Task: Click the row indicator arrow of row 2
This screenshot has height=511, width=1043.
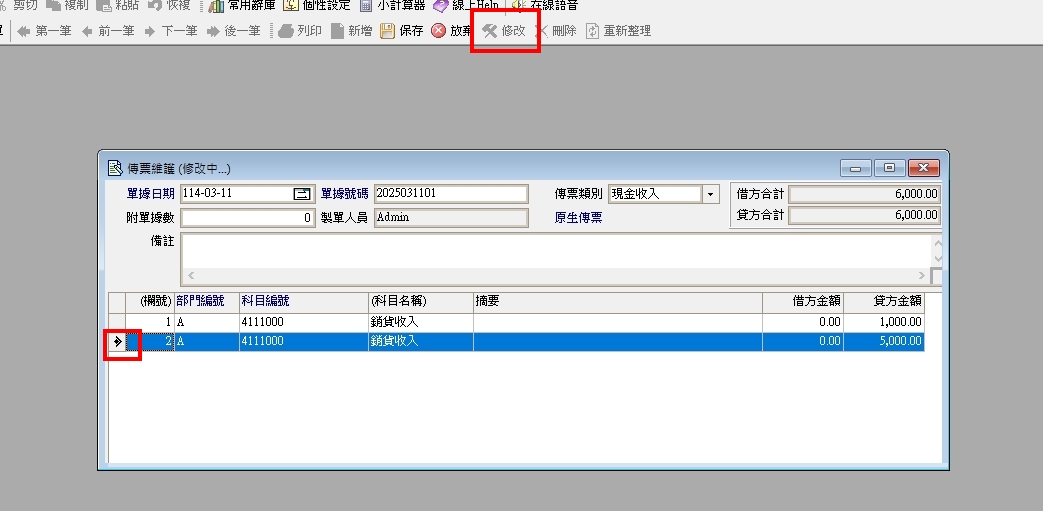Action: point(118,342)
